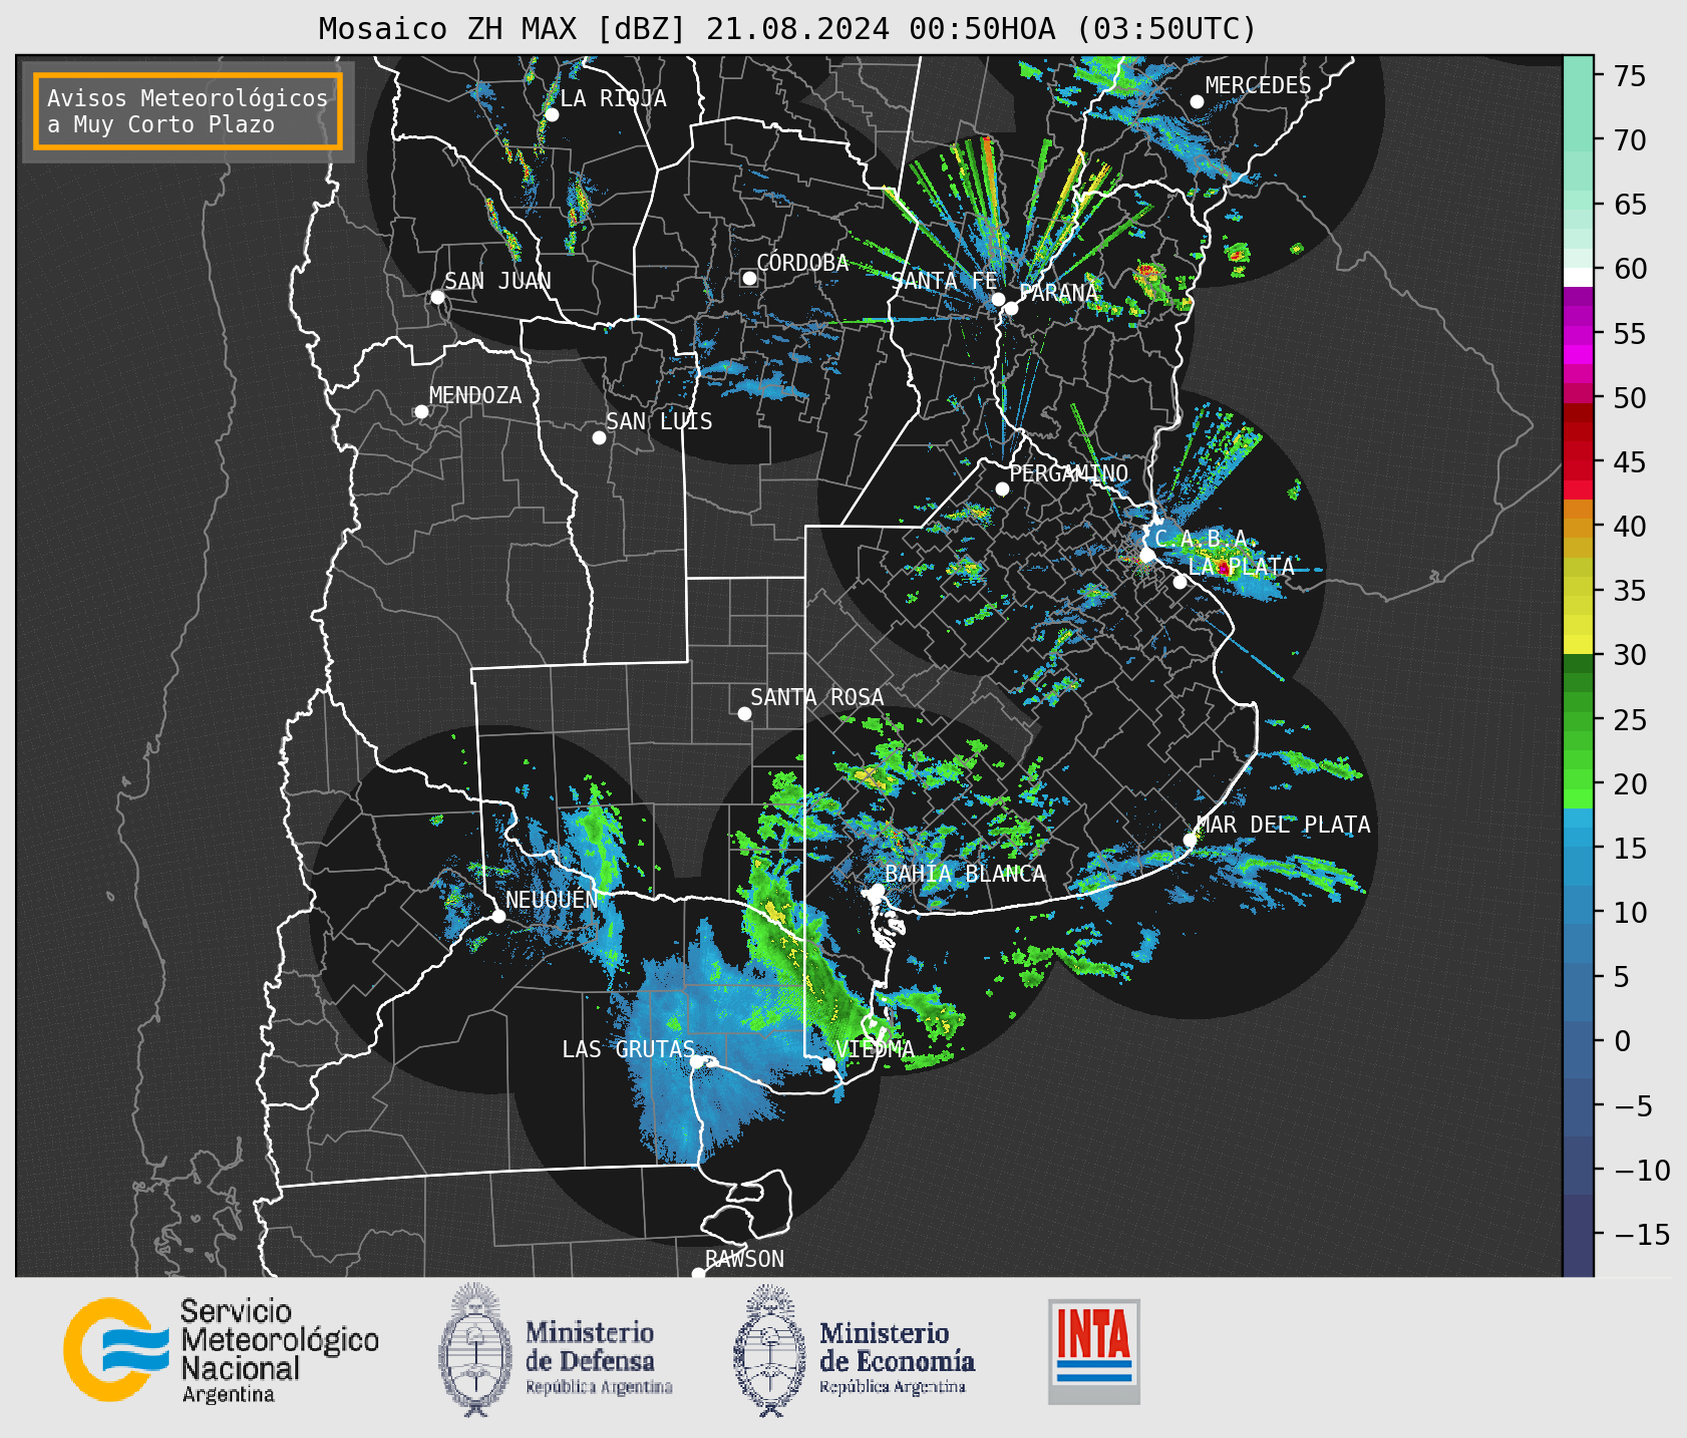Screen dimensions: 1687x1438
Task: Click the Ministerio de Defensa emblem
Action: tap(474, 1350)
